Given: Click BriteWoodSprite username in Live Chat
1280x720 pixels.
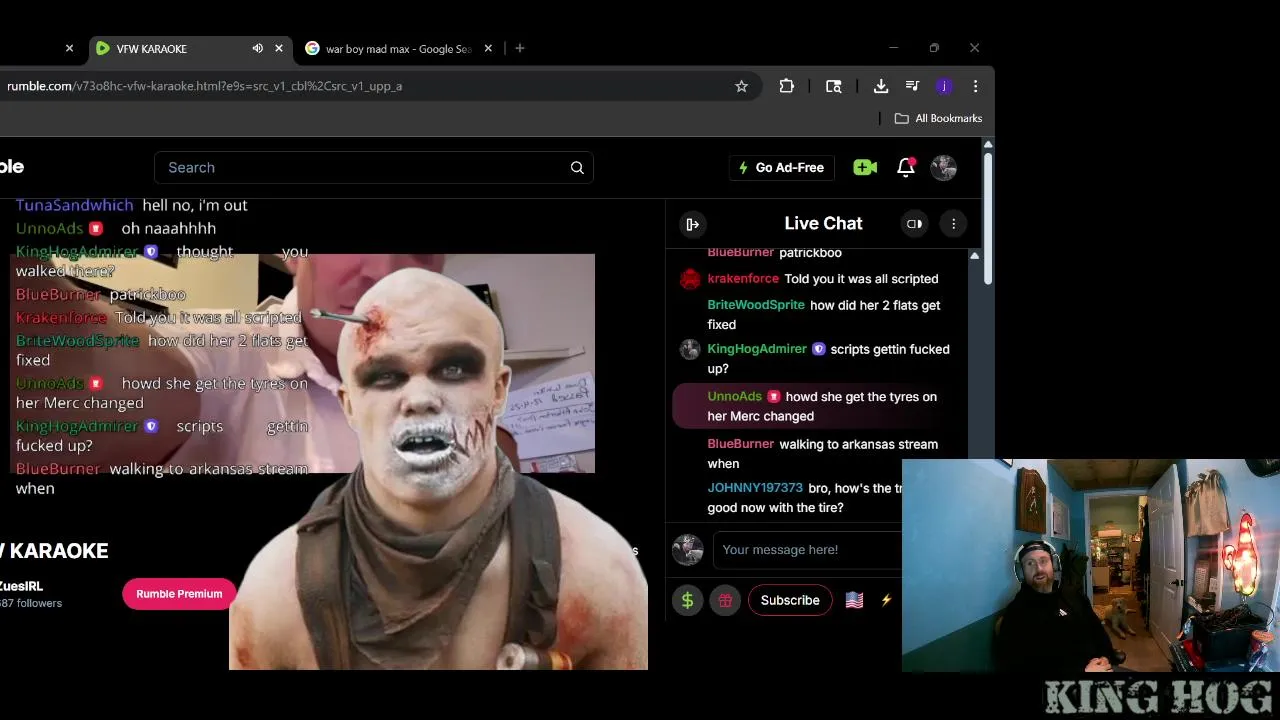Looking at the screenshot, I should point(756,305).
